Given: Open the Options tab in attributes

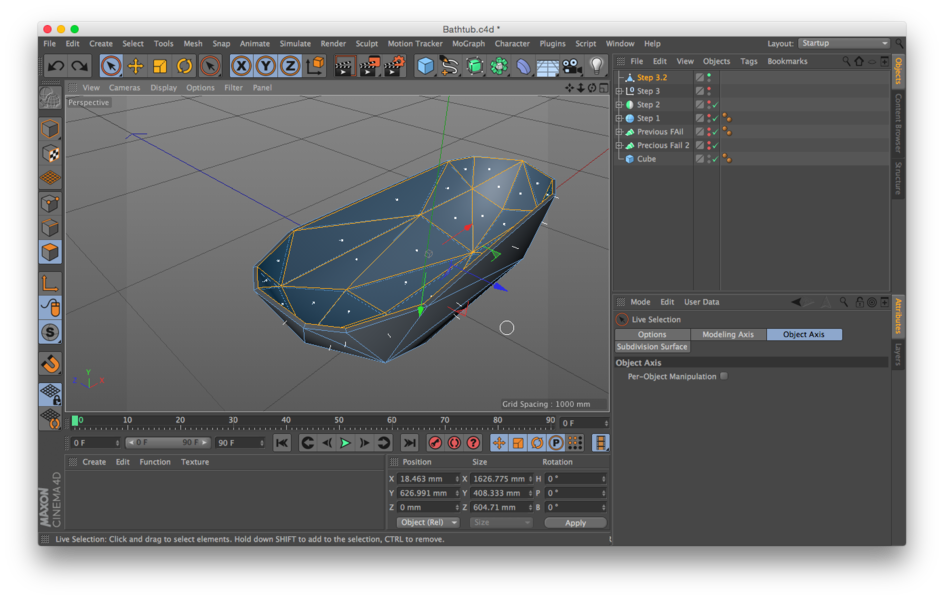Looking at the screenshot, I should (652, 334).
